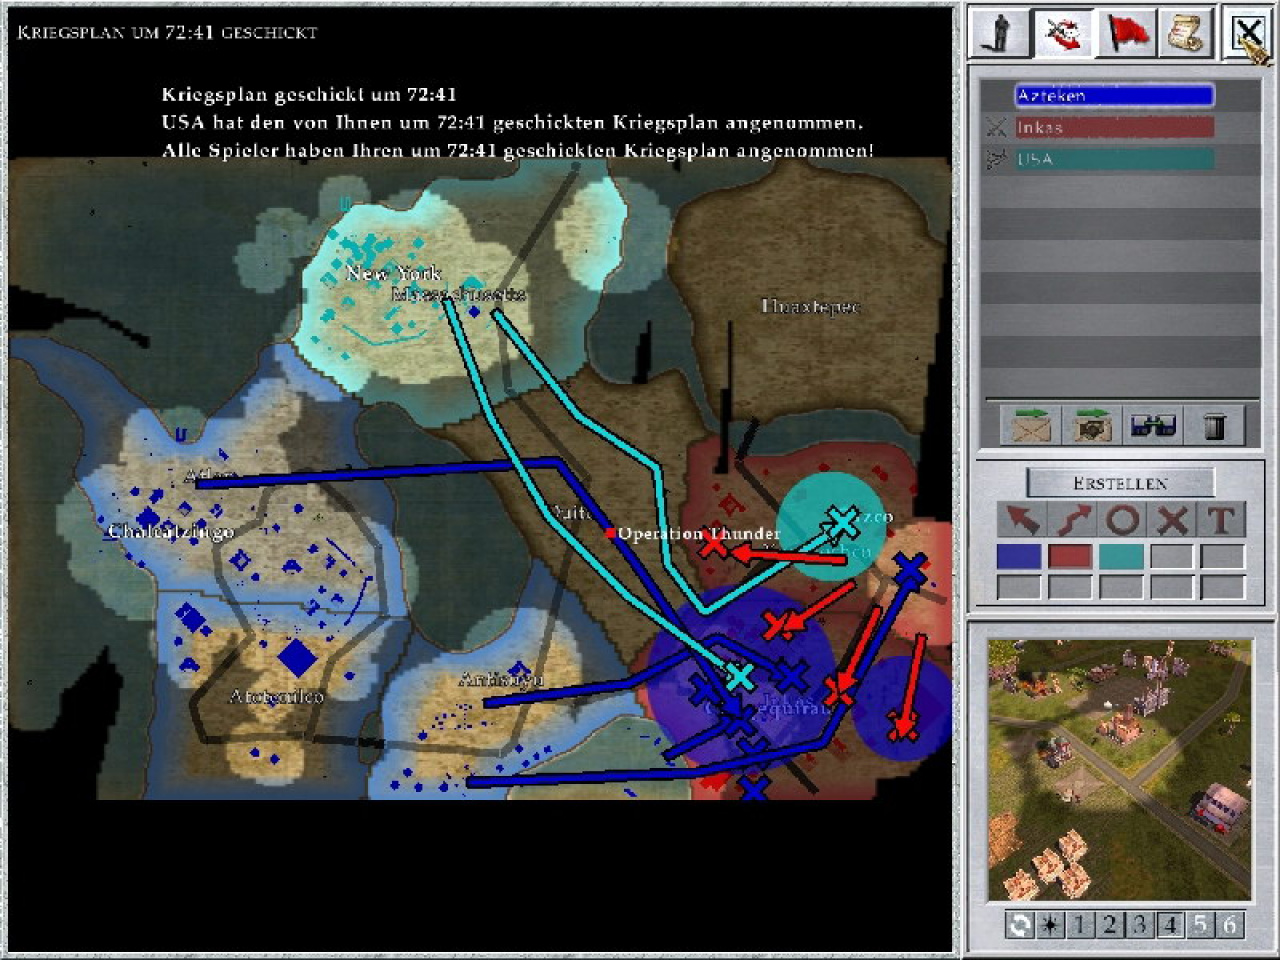This screenshot has height=960, width=1280.
Task: Send war plan using the envelope icon
Action: click(x=1030, y=426)
